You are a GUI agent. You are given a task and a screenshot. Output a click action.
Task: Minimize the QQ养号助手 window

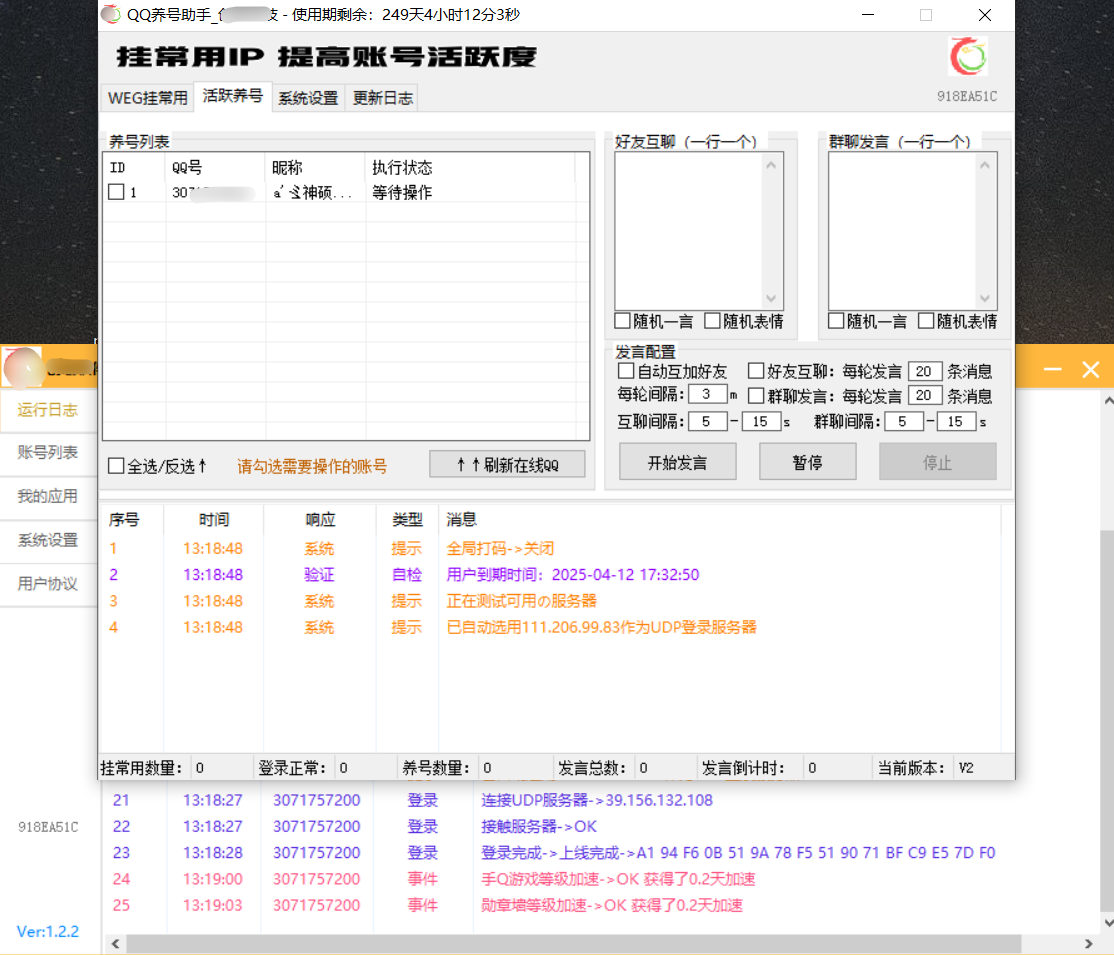coord(867,15)
